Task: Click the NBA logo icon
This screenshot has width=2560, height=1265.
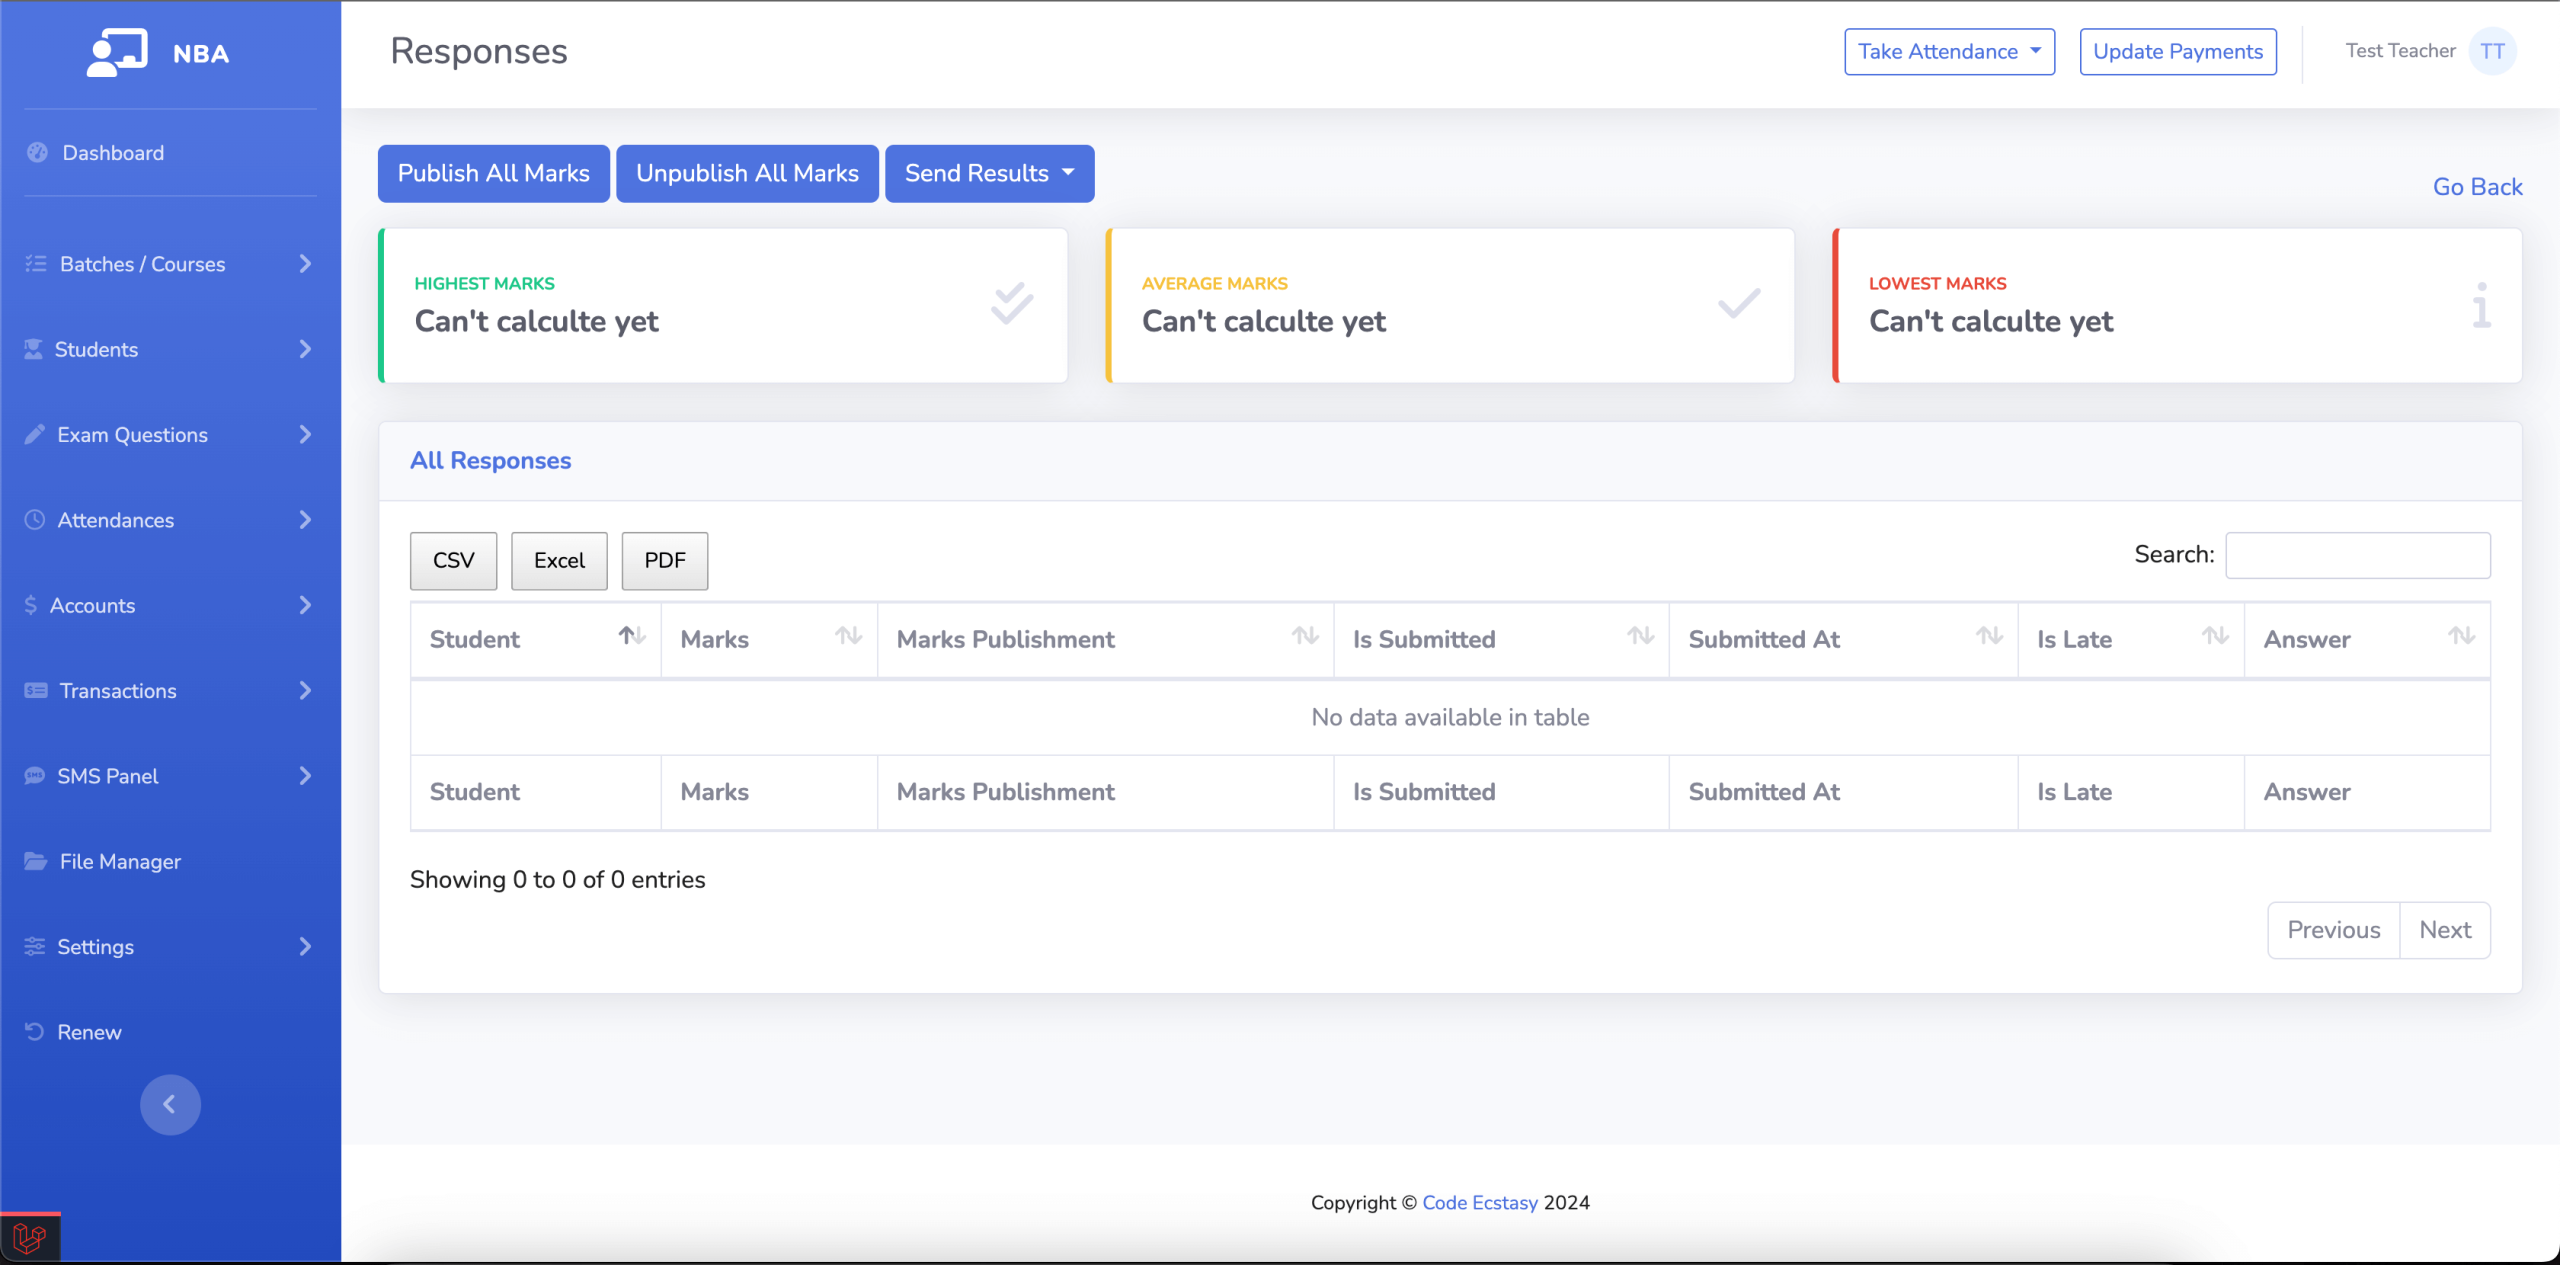Action: pos(117,52)
